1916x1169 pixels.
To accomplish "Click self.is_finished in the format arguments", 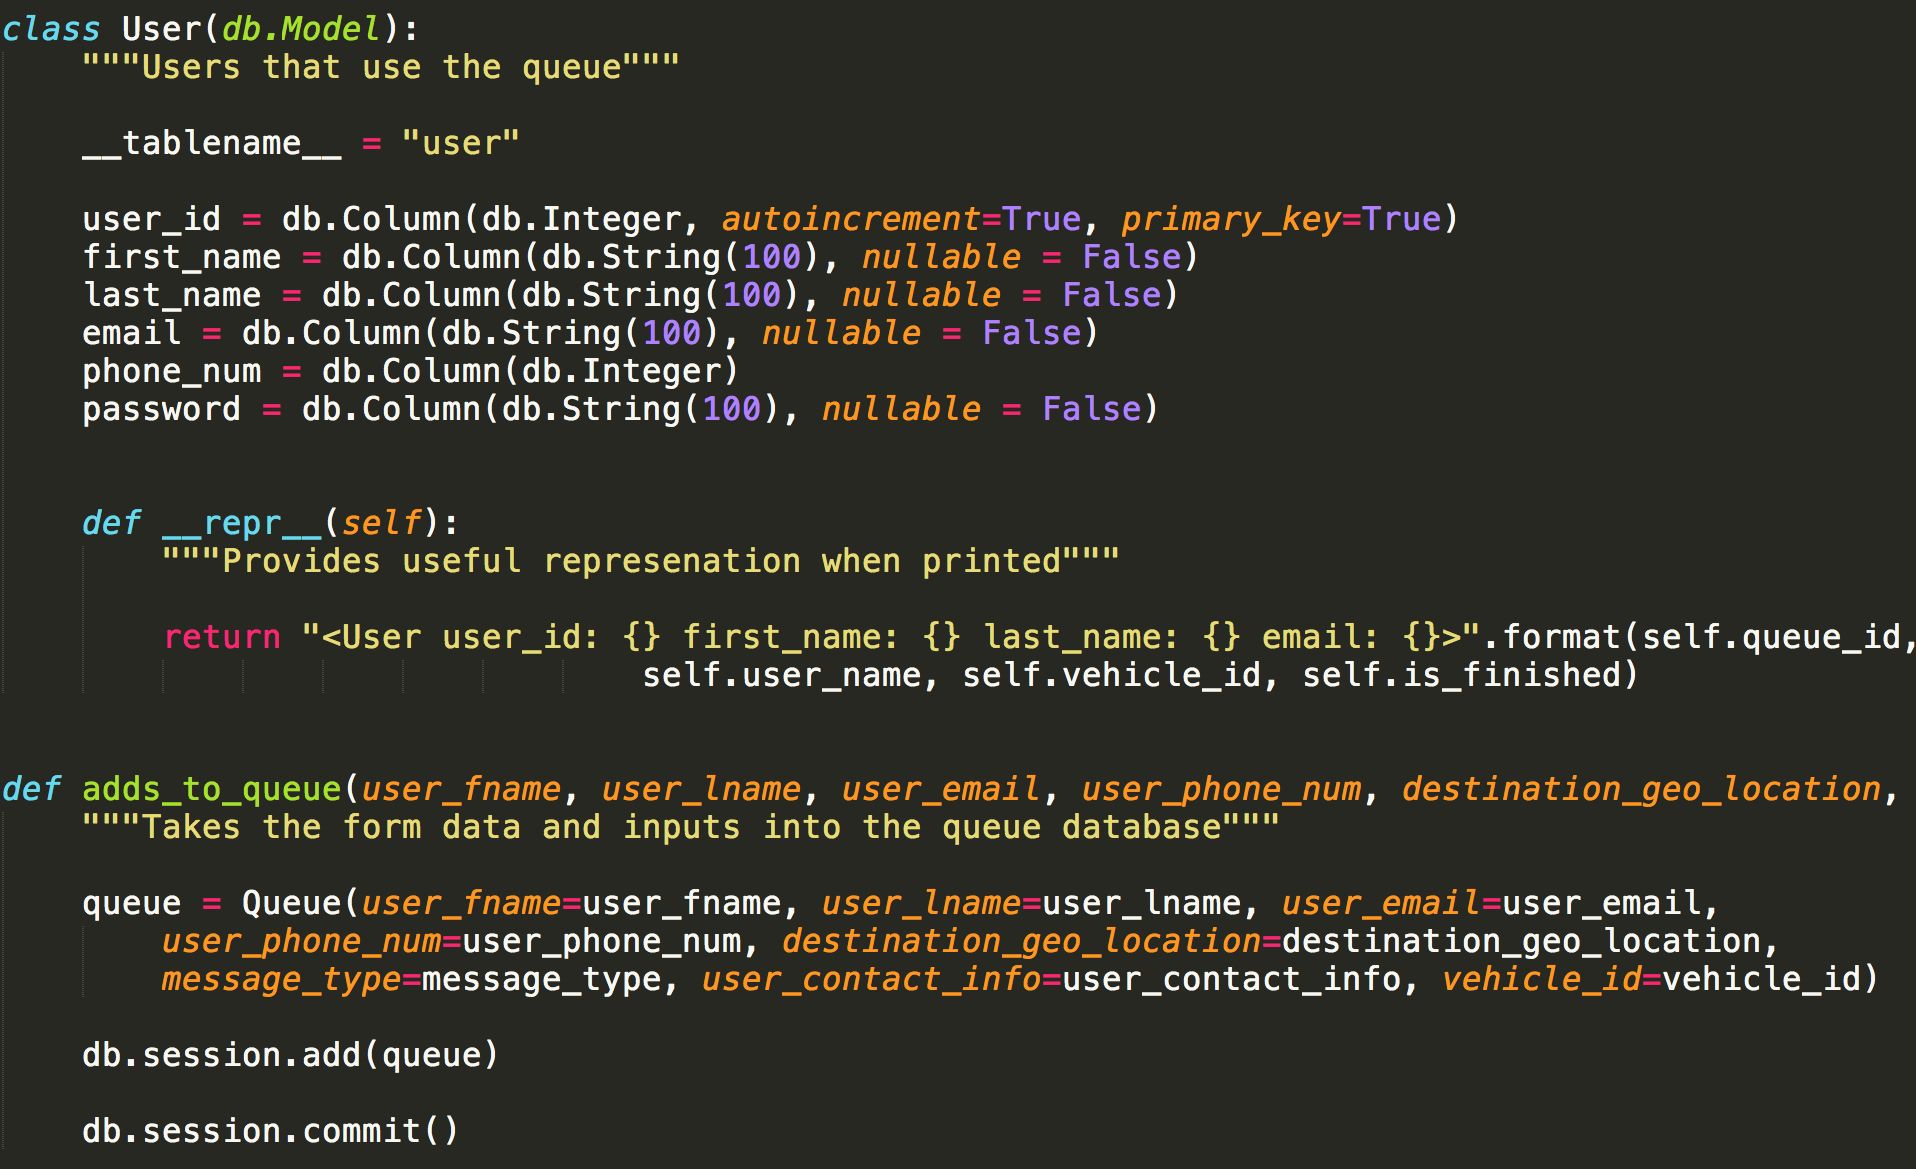I will (x=1461, y=675).
